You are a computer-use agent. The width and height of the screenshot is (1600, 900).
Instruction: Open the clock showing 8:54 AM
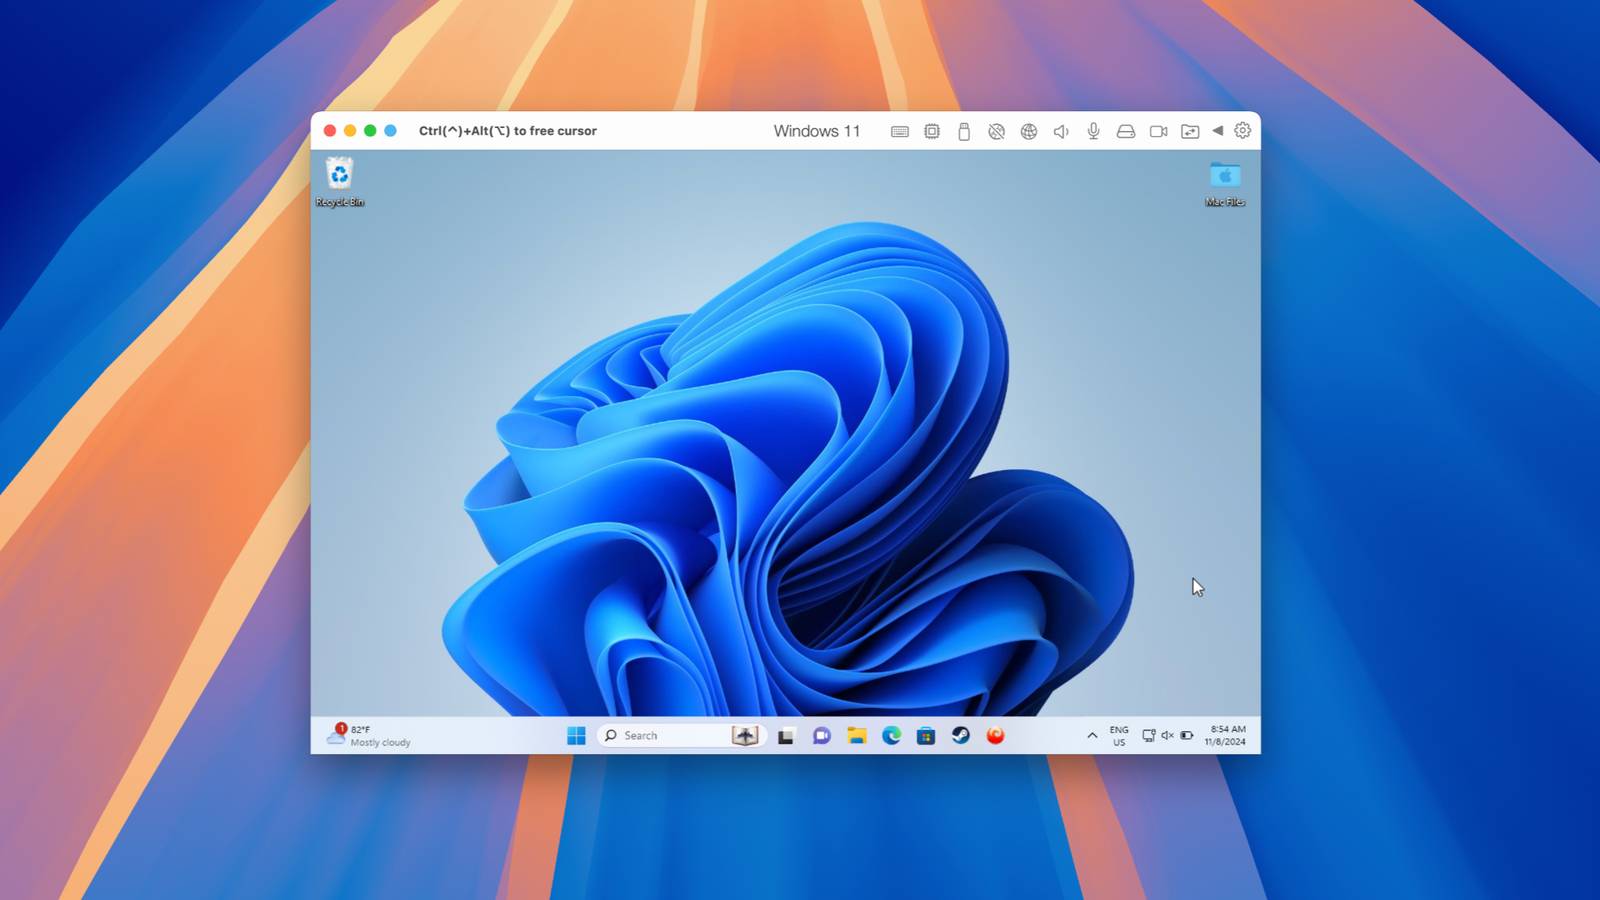click(1226, 736)
